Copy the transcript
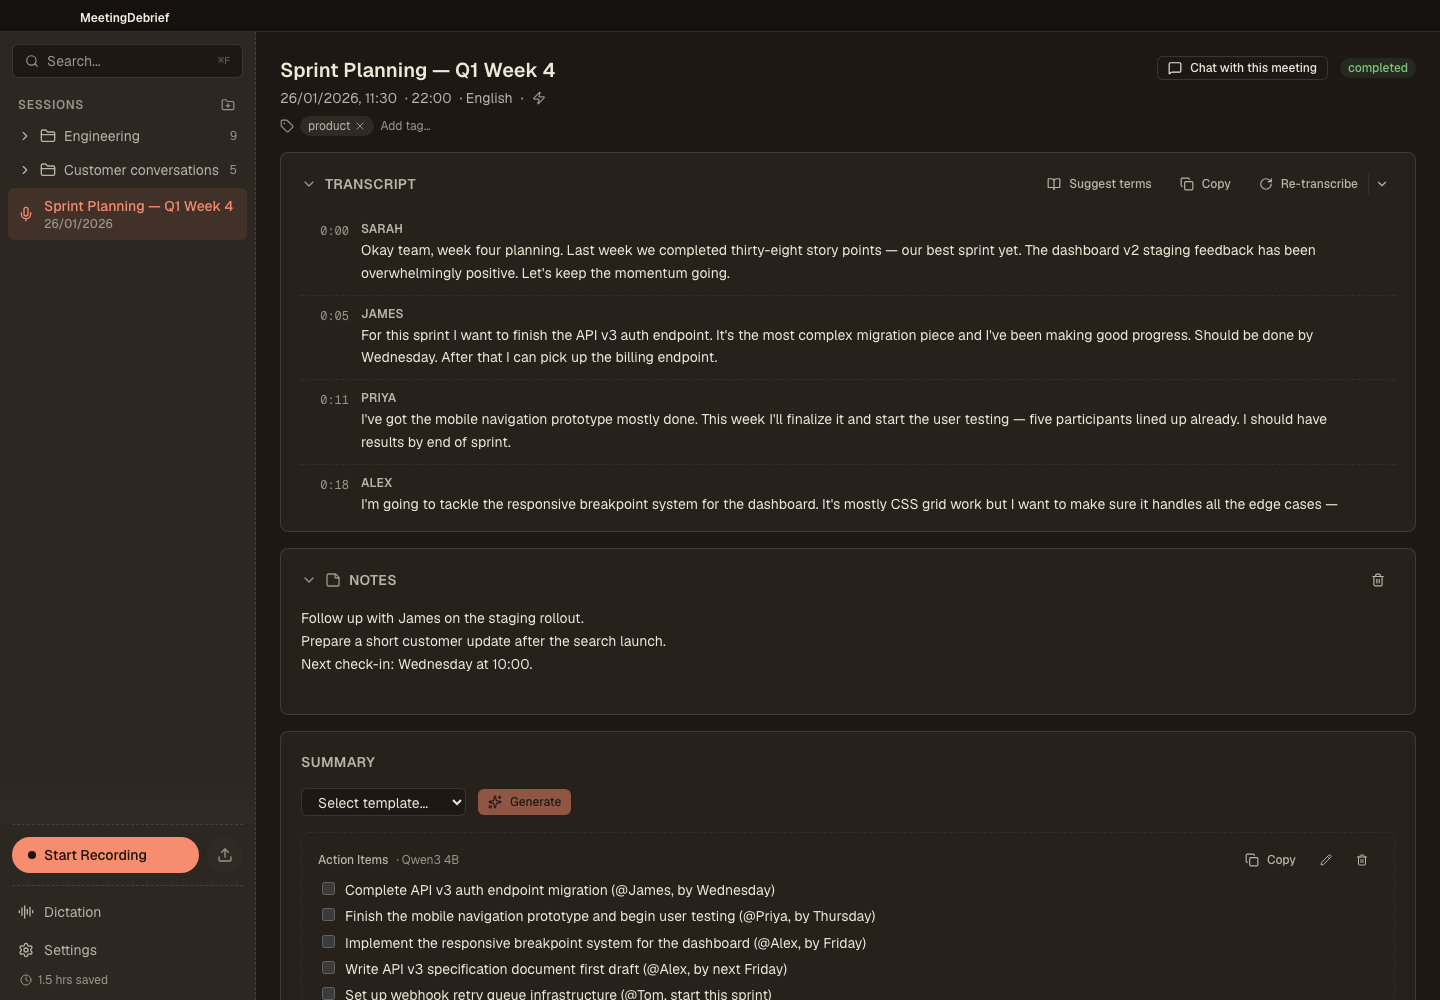 point(1205,184)
